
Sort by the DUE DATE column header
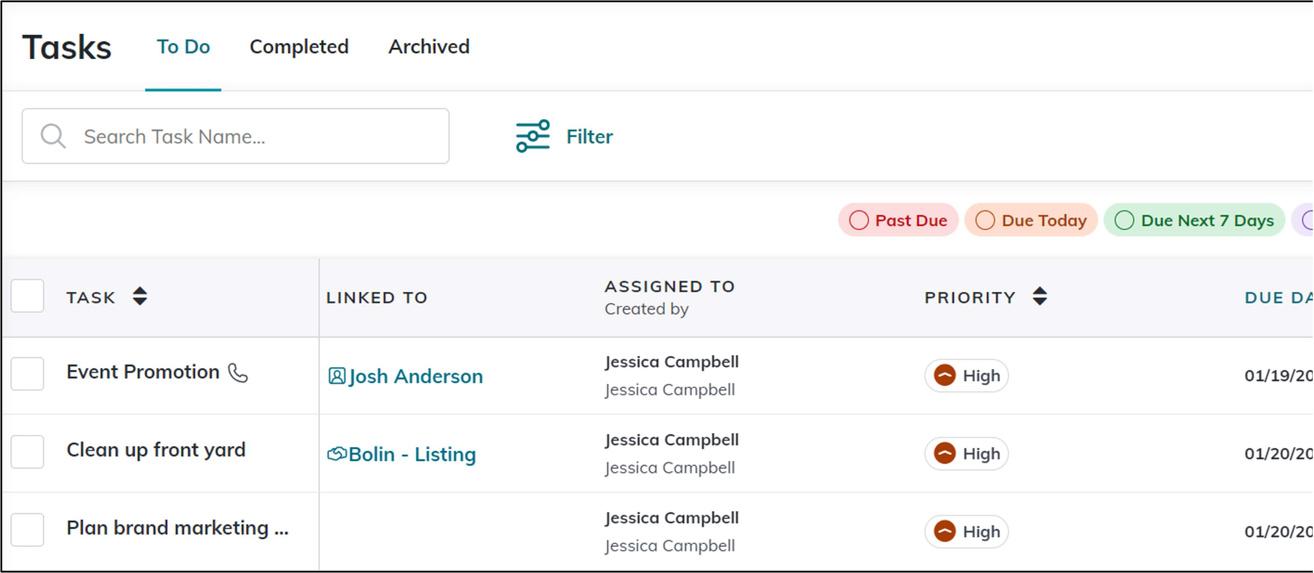pos(1277,297)
